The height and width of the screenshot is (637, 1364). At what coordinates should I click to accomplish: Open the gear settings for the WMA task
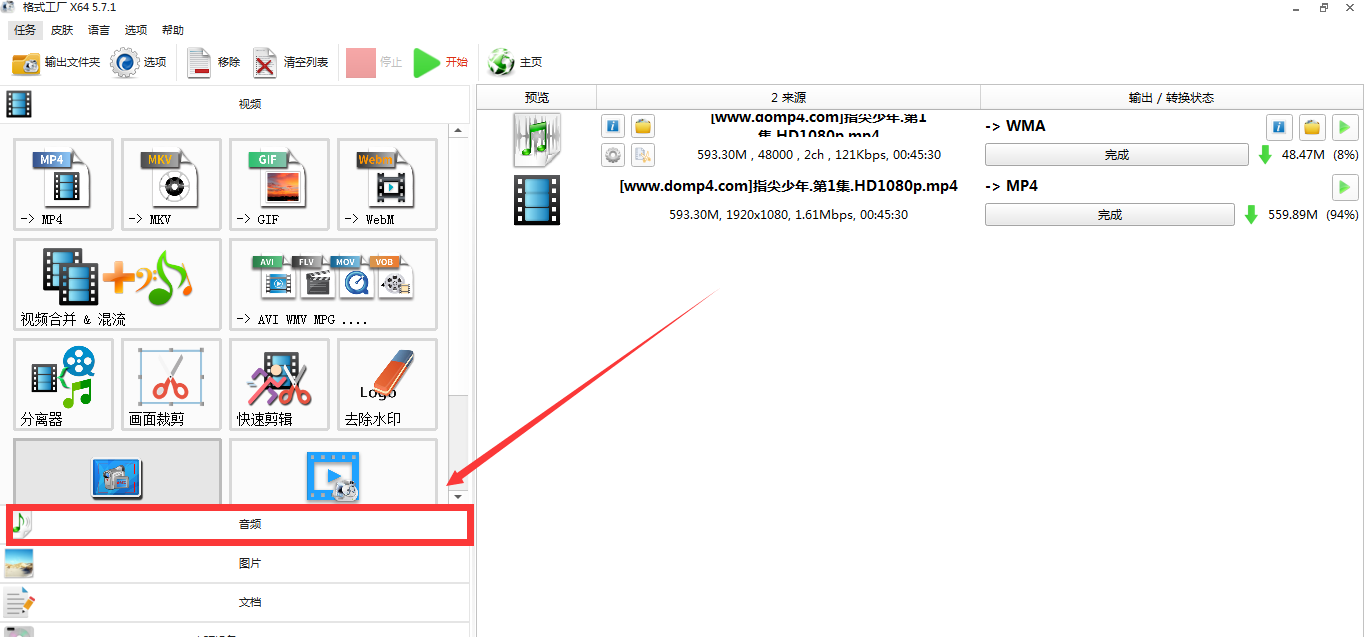[x=613, y=155]
